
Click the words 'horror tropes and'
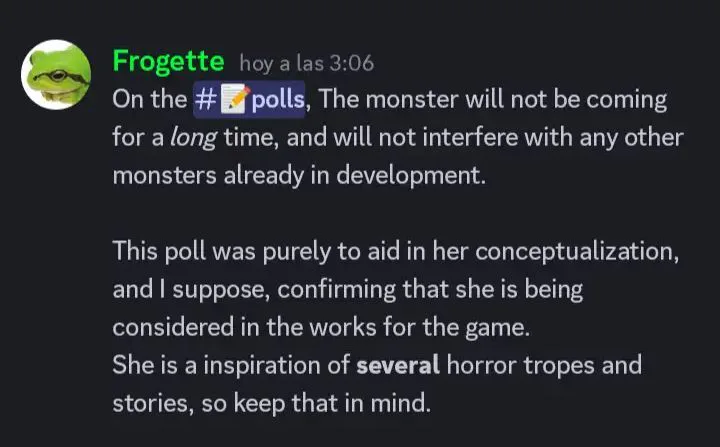[544, 365]
